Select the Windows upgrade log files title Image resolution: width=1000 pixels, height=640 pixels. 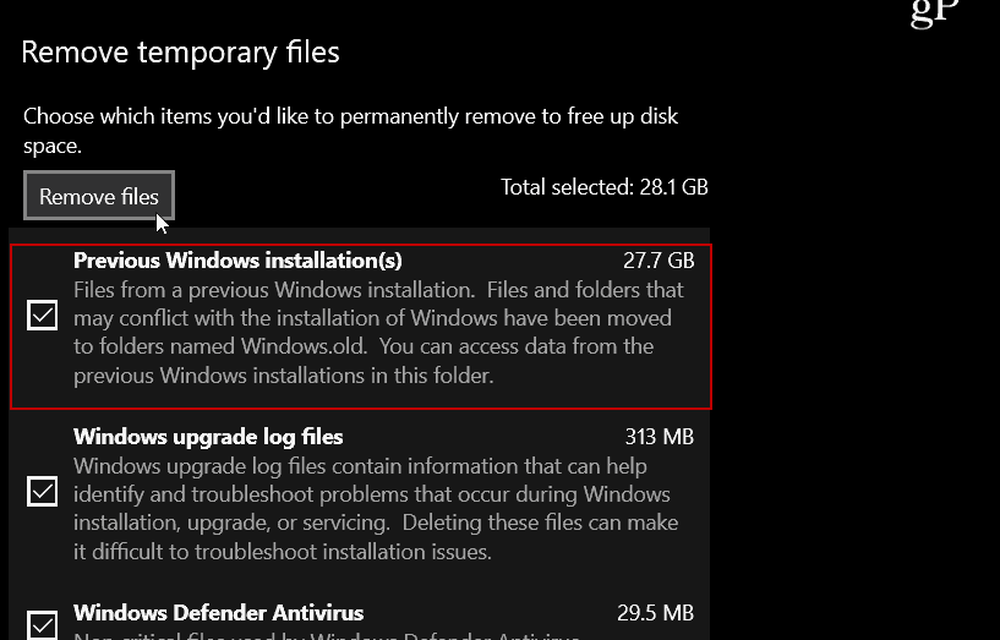[208, 437]
